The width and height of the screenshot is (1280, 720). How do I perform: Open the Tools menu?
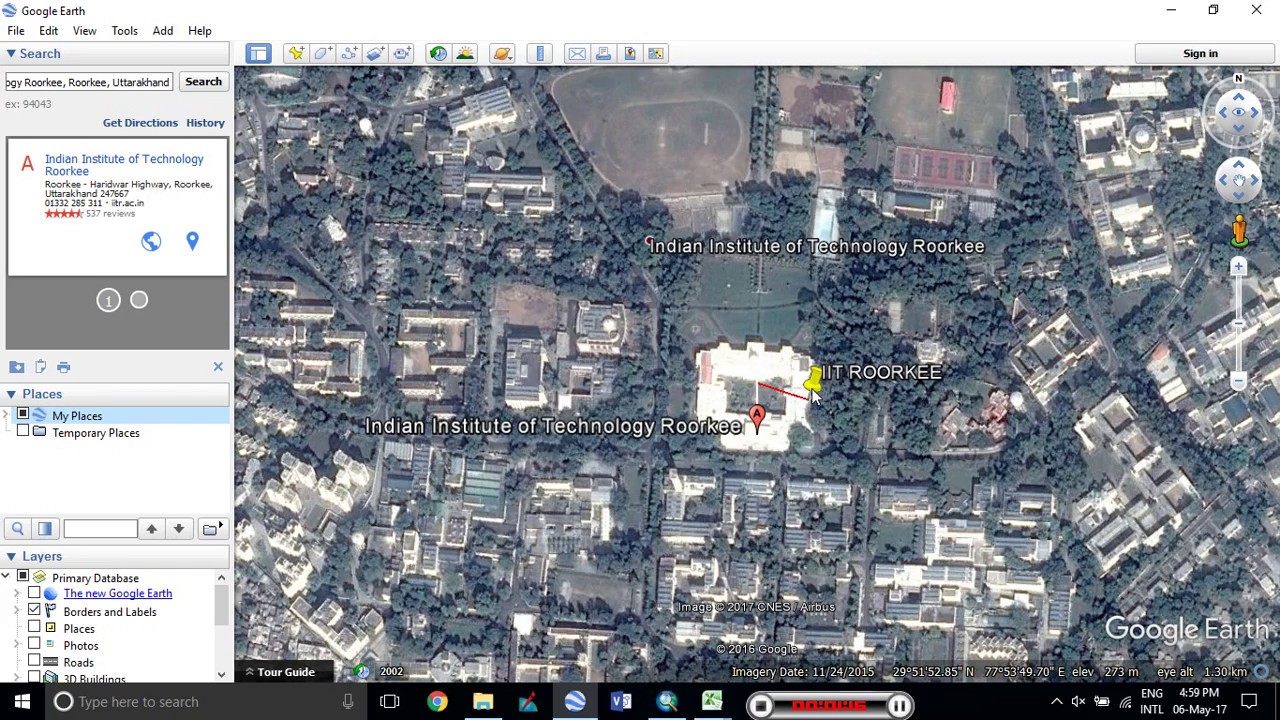click(x=124, y=30)
